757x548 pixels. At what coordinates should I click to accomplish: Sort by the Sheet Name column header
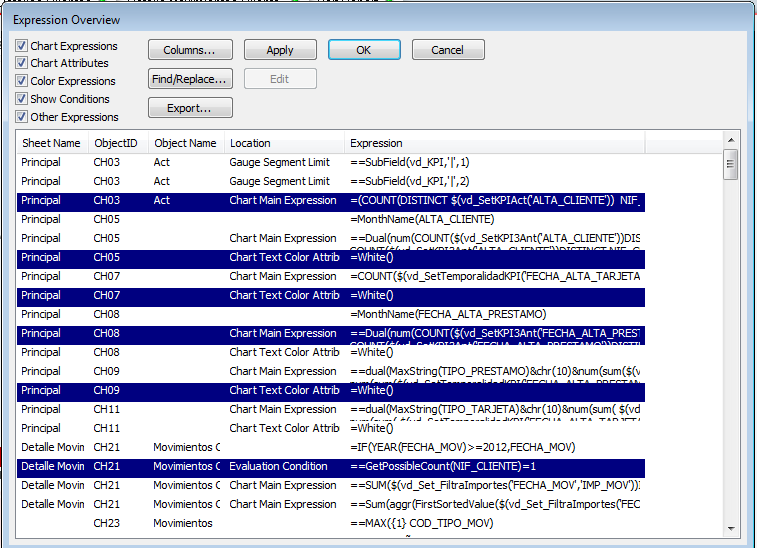(52, 143)
